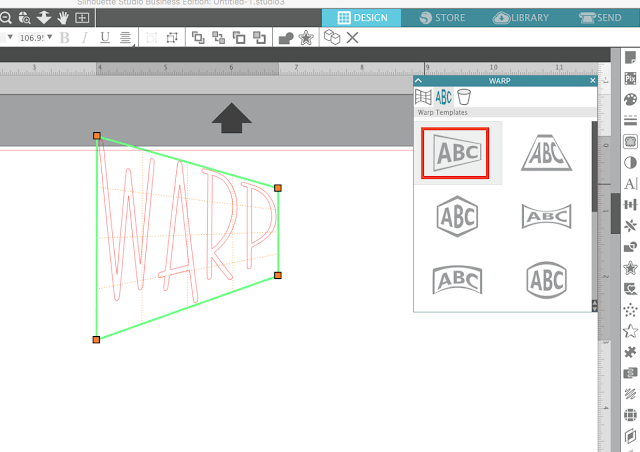640x452 pixels.
Task: Click send to back icon
Action: pyautogui.click(x=239, y=38)
